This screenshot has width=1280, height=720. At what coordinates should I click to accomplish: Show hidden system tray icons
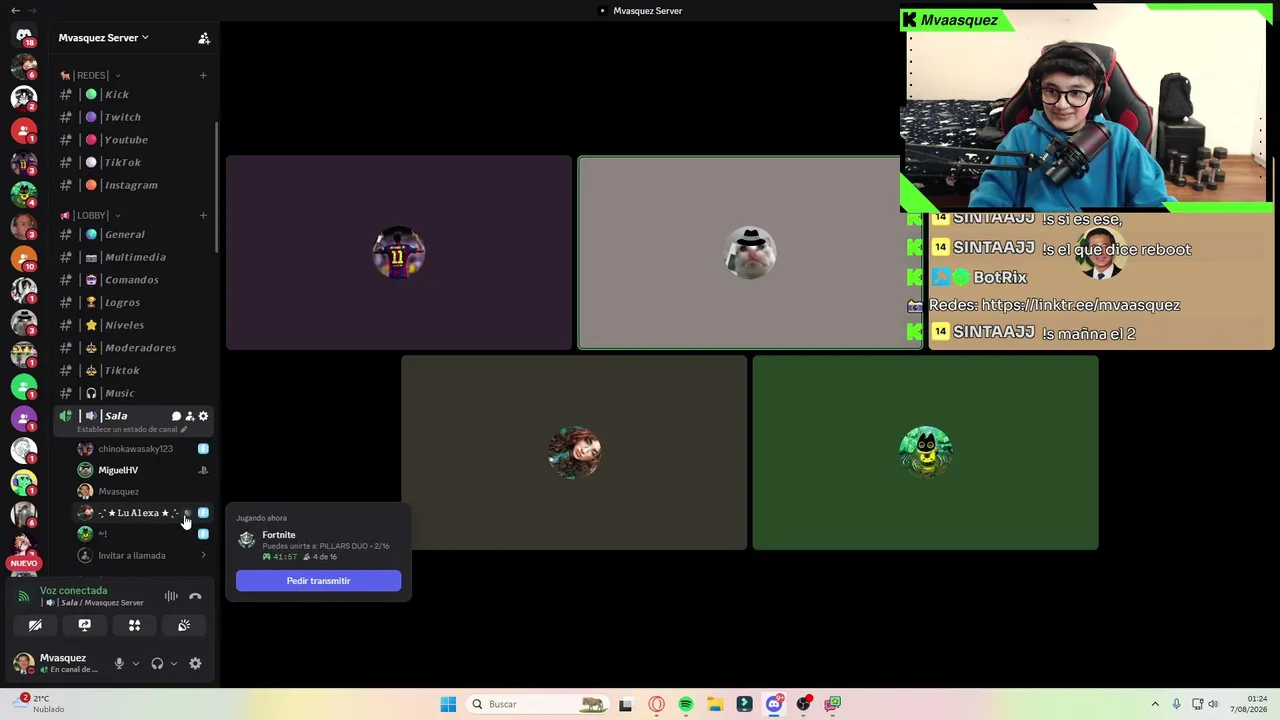(x=1155, y=704)
